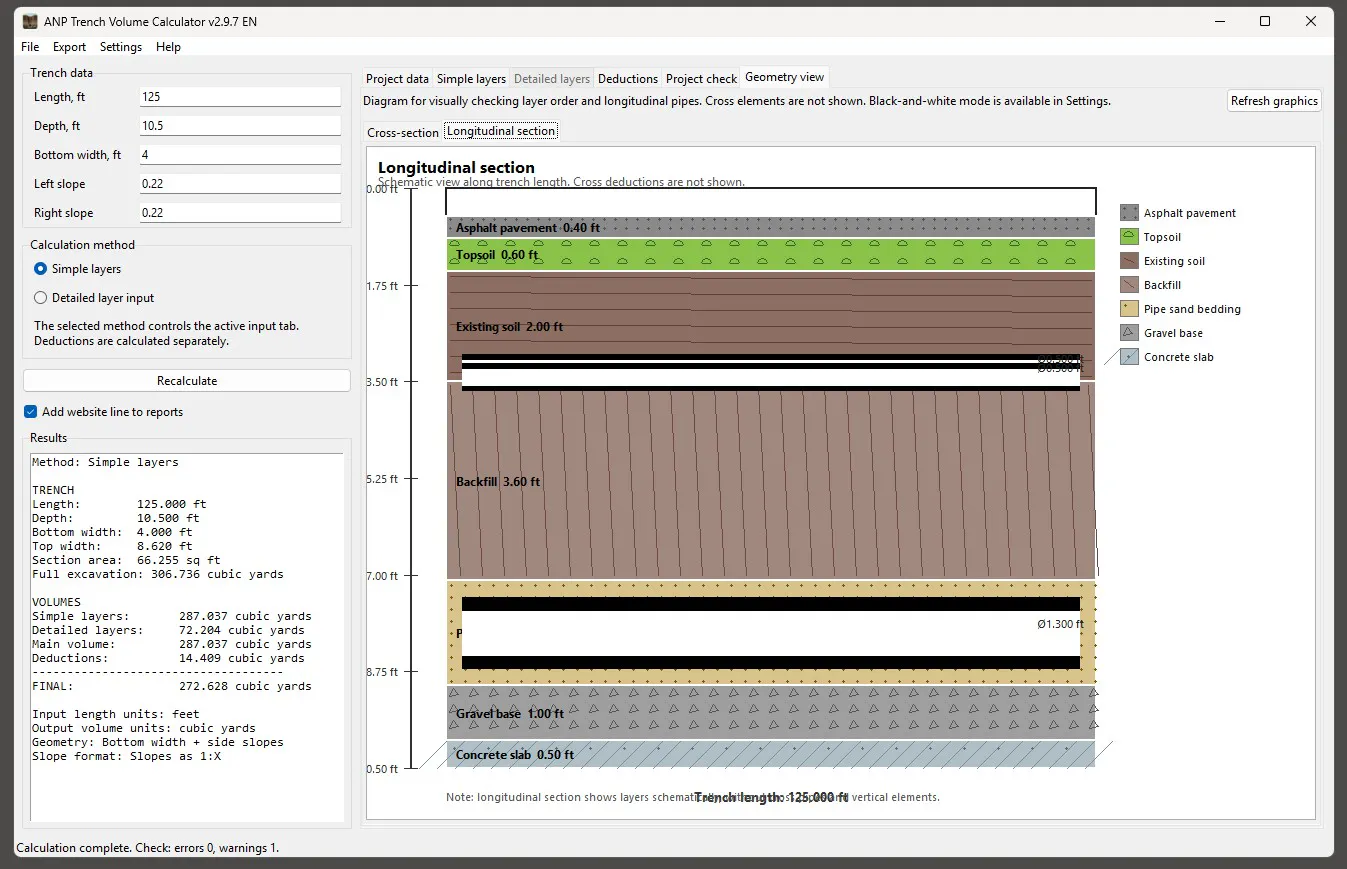Click the Depth, ft input field
The width and height of the screenshot is (1347, 869).
click(240, 126)
